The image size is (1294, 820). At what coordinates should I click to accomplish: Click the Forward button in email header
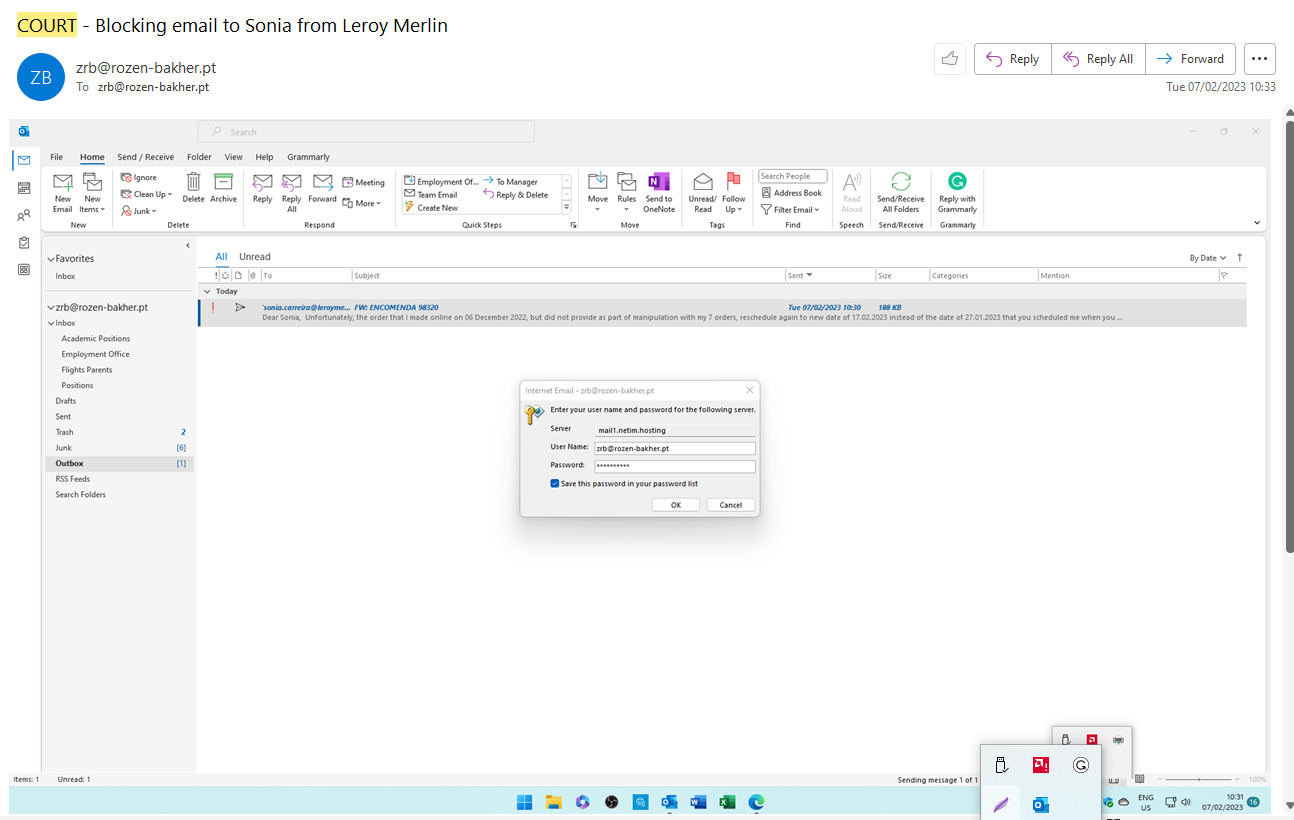point(1190,59)
